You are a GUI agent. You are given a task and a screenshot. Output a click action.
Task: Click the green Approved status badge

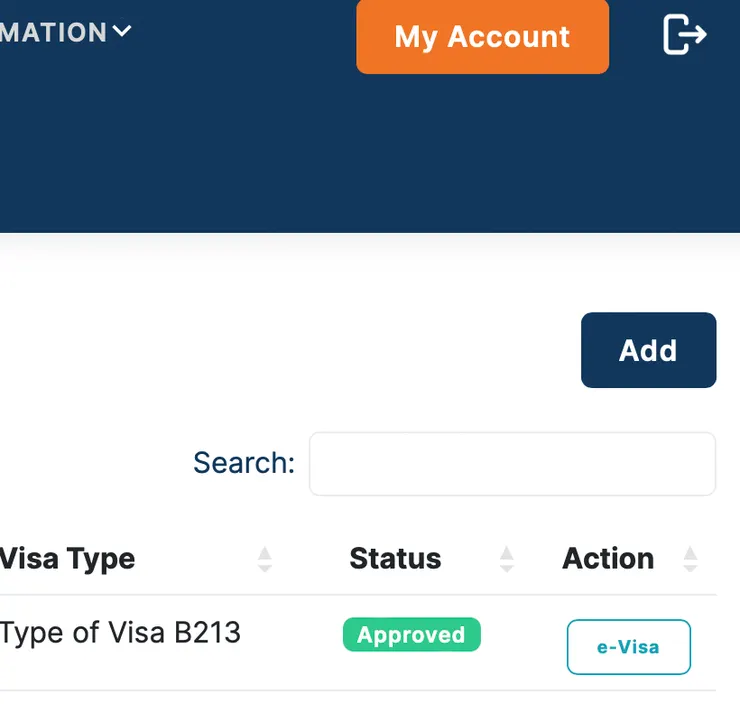411,635
